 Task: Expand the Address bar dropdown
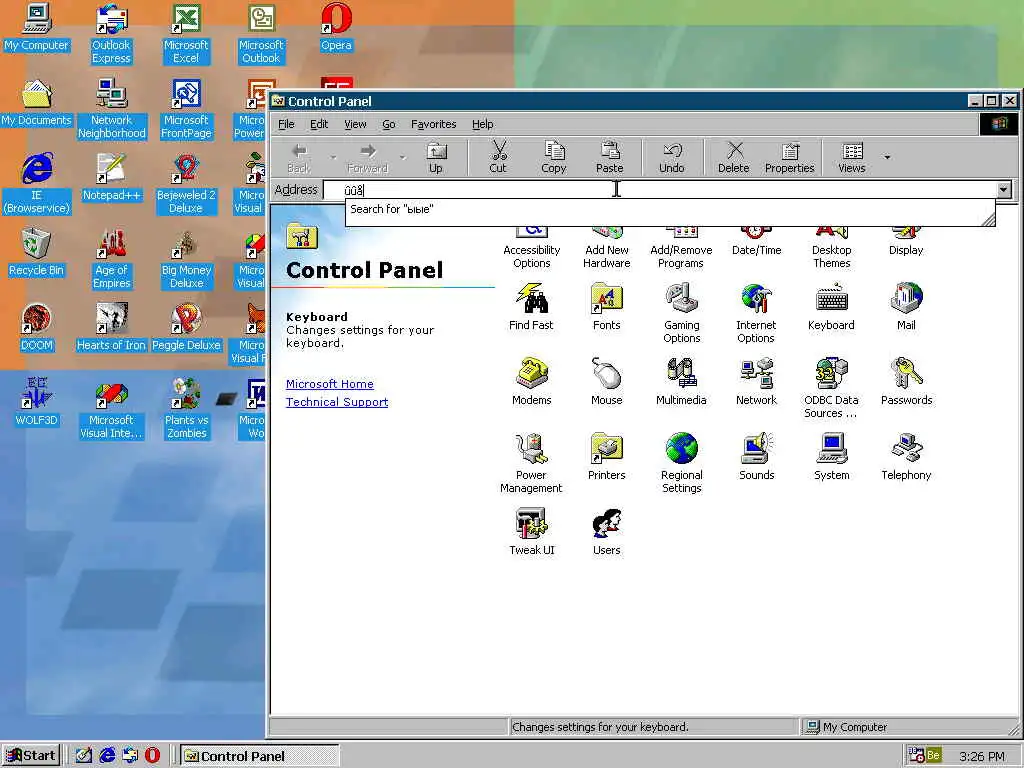[1004, 190]
